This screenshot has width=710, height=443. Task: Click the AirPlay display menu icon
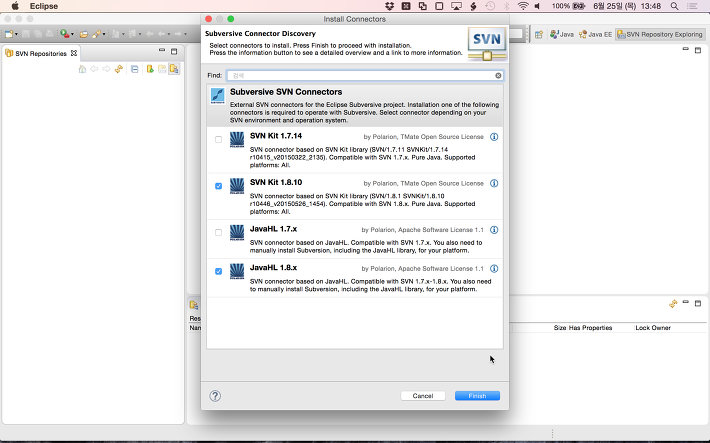(x=456, y=6)
